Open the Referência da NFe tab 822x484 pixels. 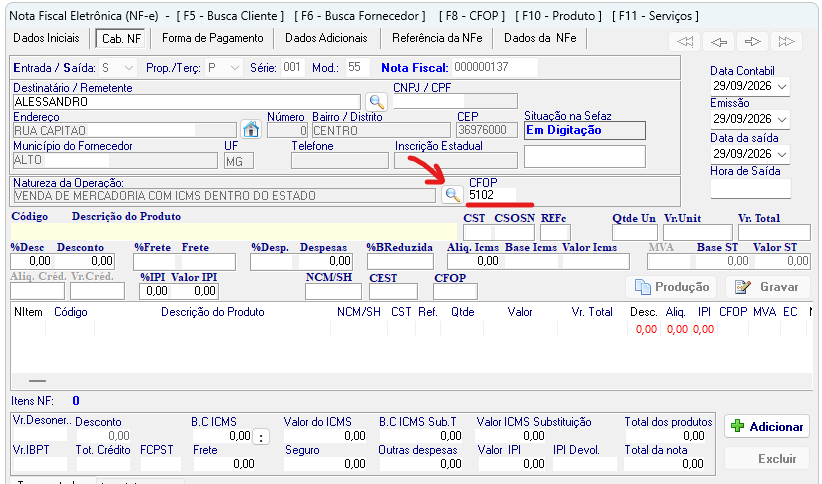[437, 38]
